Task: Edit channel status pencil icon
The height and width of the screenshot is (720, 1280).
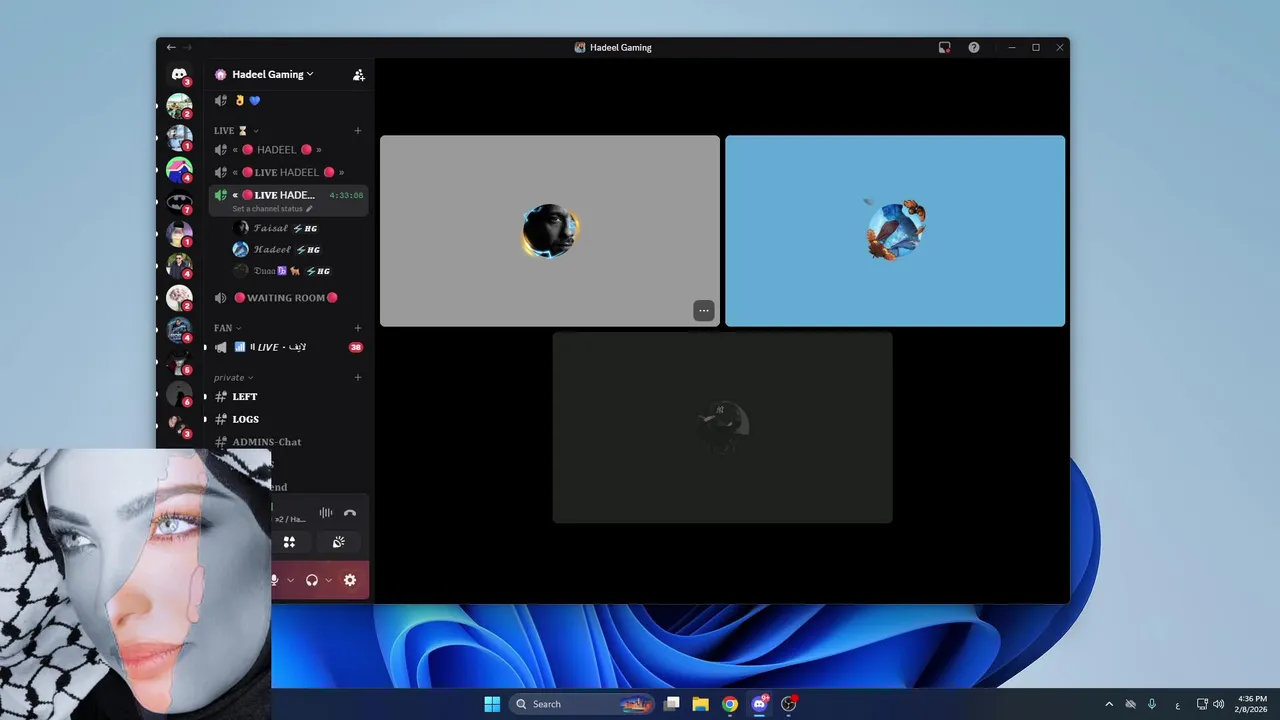Action: click(309, 209)
